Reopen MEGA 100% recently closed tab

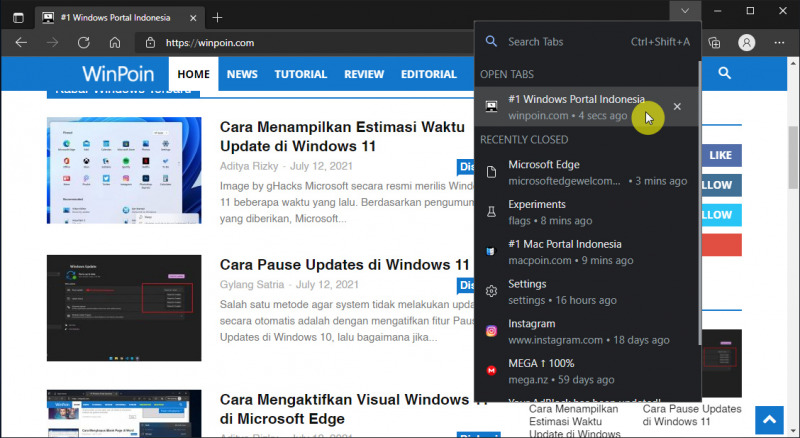(x=586, y=371)
